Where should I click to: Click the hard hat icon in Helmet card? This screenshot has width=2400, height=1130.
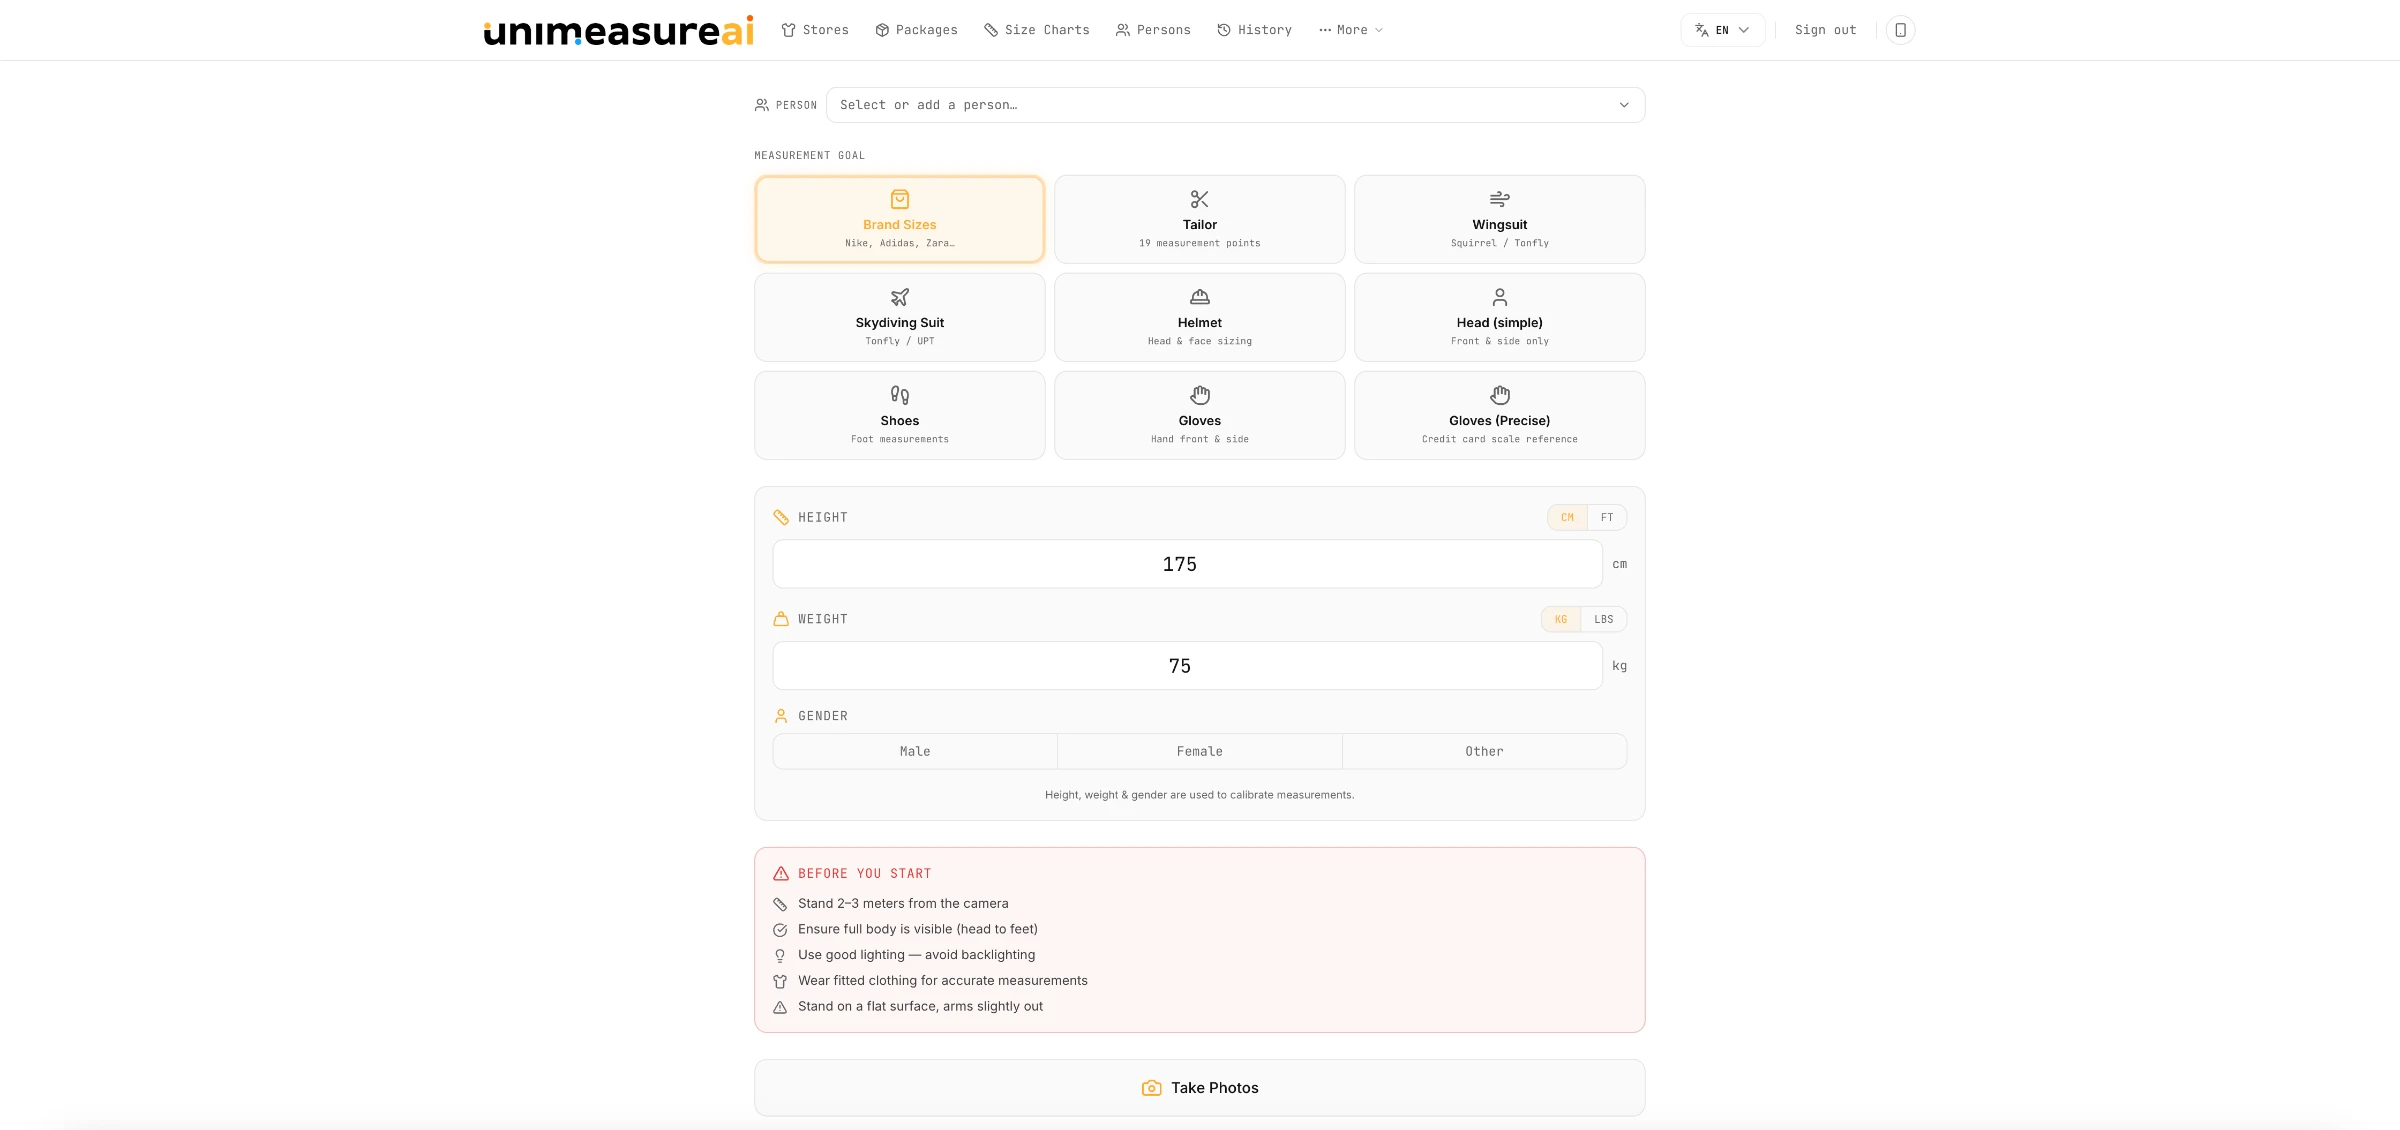click(x=1200, y=297)
